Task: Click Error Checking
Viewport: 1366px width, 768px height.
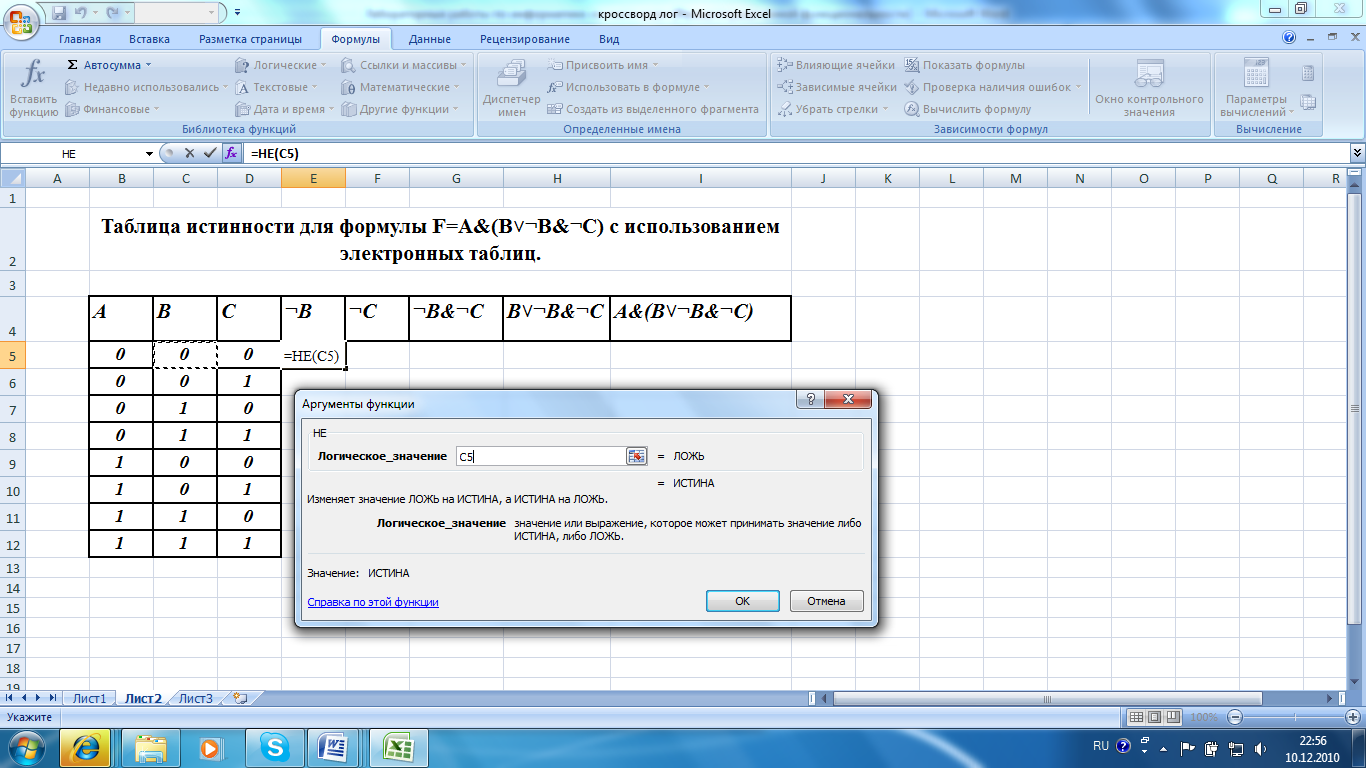Action: 994,87
